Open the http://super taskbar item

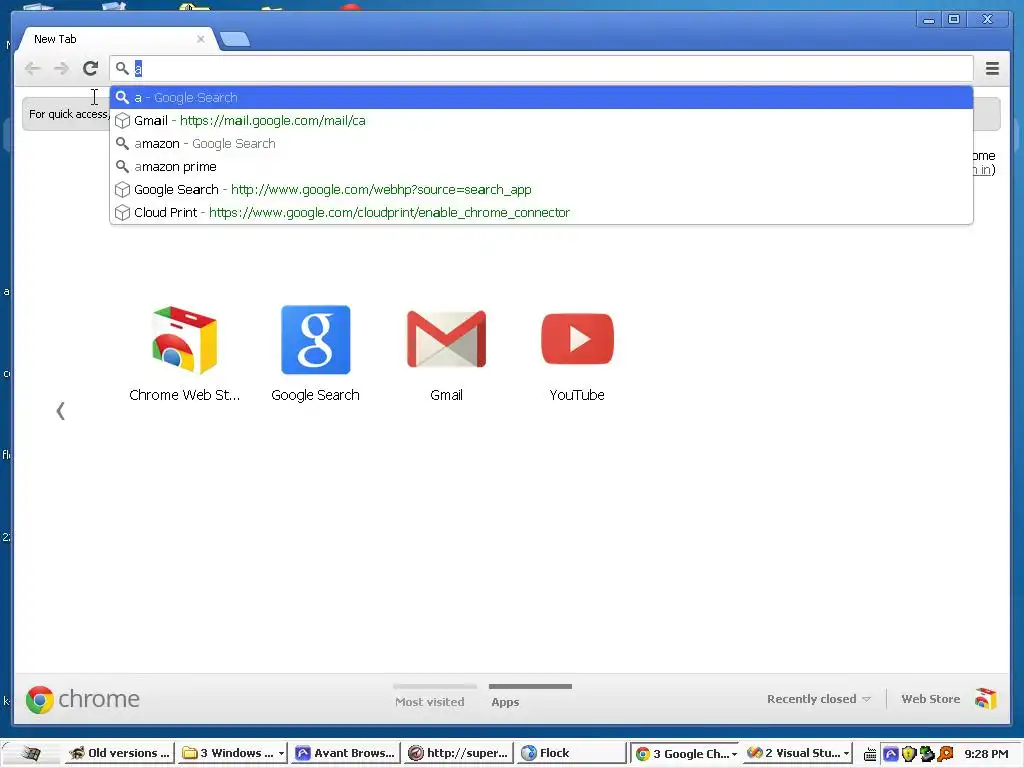click(x=458, y=753)
